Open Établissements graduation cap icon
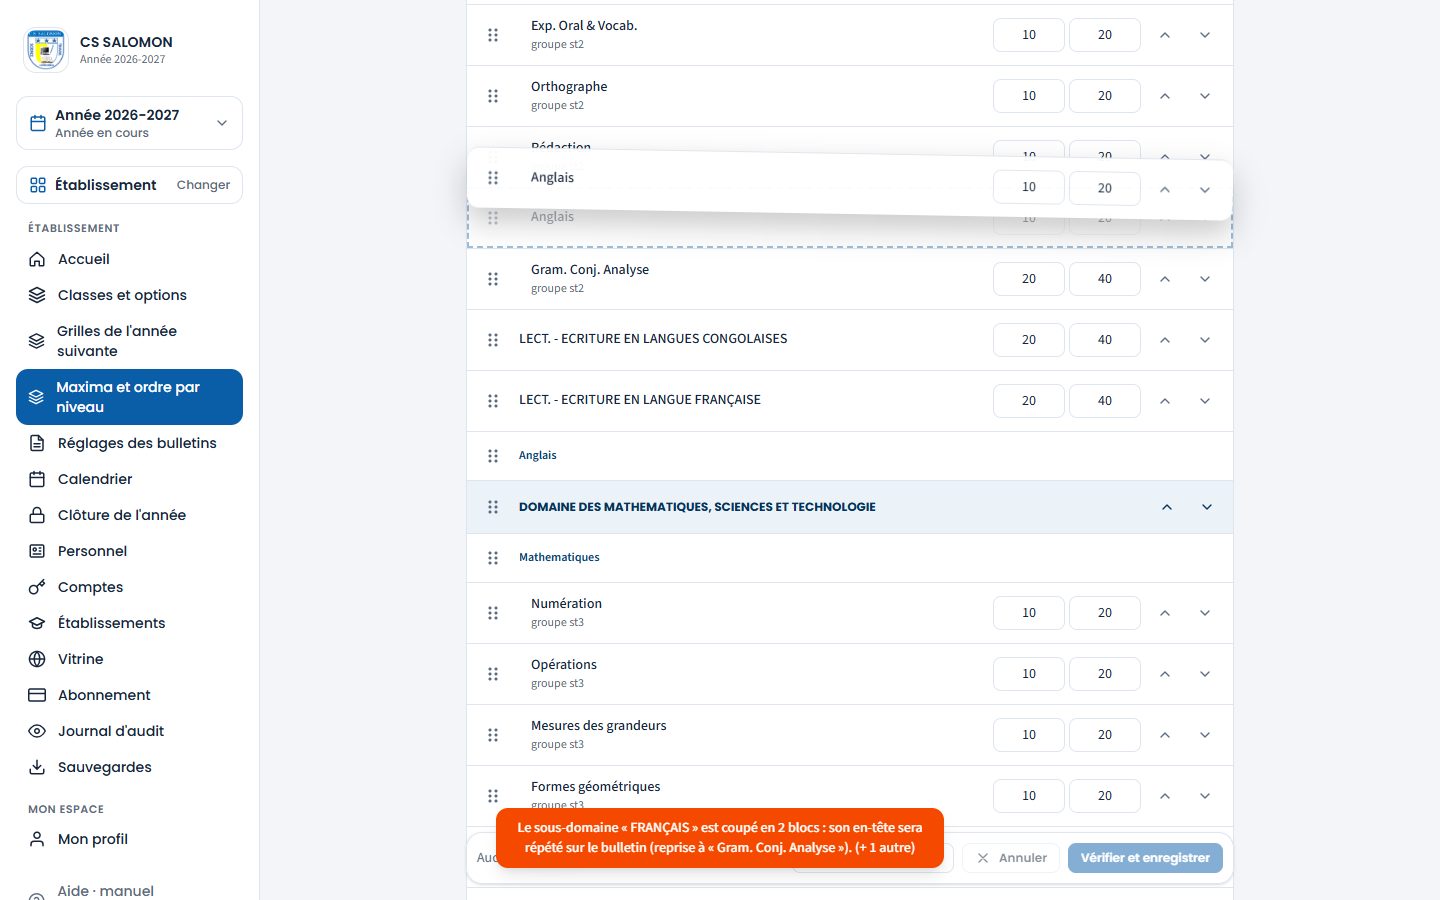Screen dimensions: 1440x900 tap(37, 623)
